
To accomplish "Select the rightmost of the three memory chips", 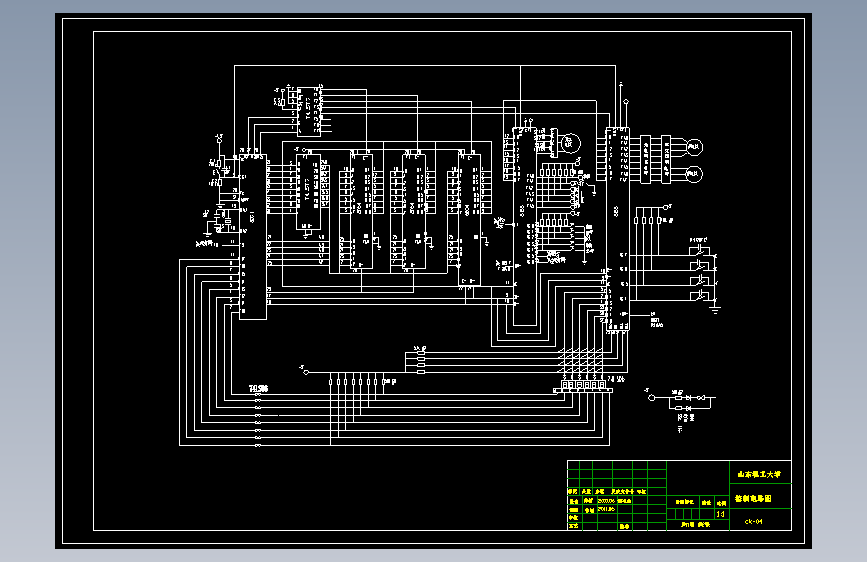I will (469, 220).
